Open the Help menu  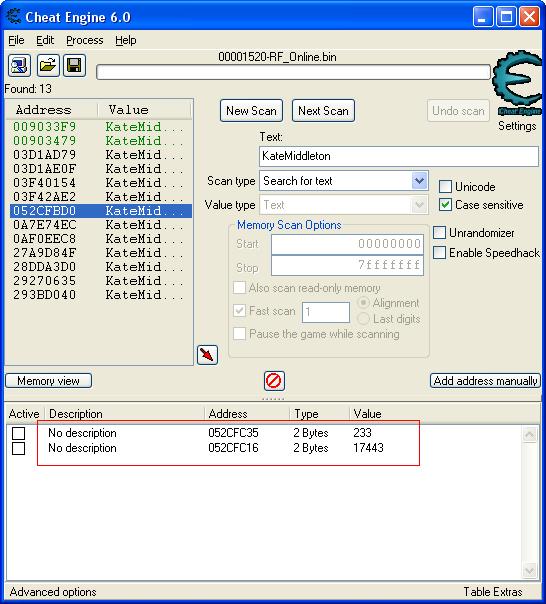pyautogui.click(x=126, y=40)
